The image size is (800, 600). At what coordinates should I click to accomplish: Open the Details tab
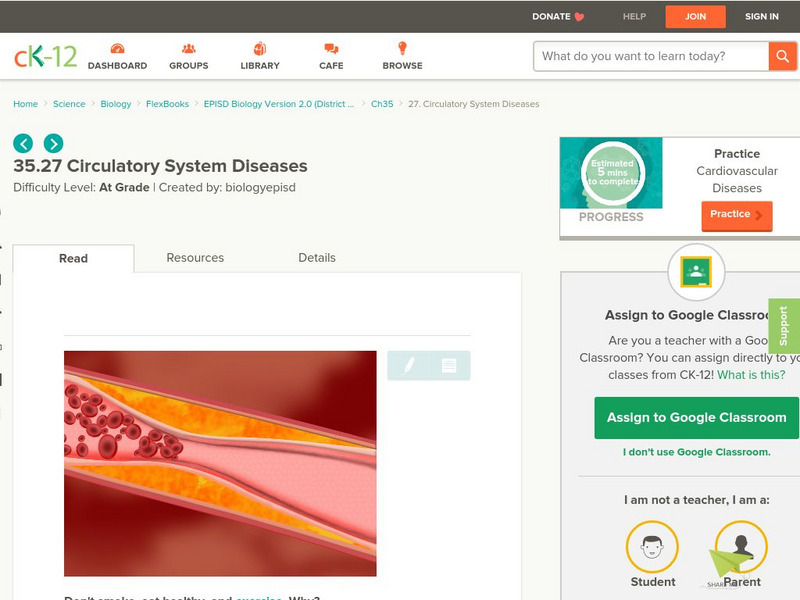coord(319,257)
